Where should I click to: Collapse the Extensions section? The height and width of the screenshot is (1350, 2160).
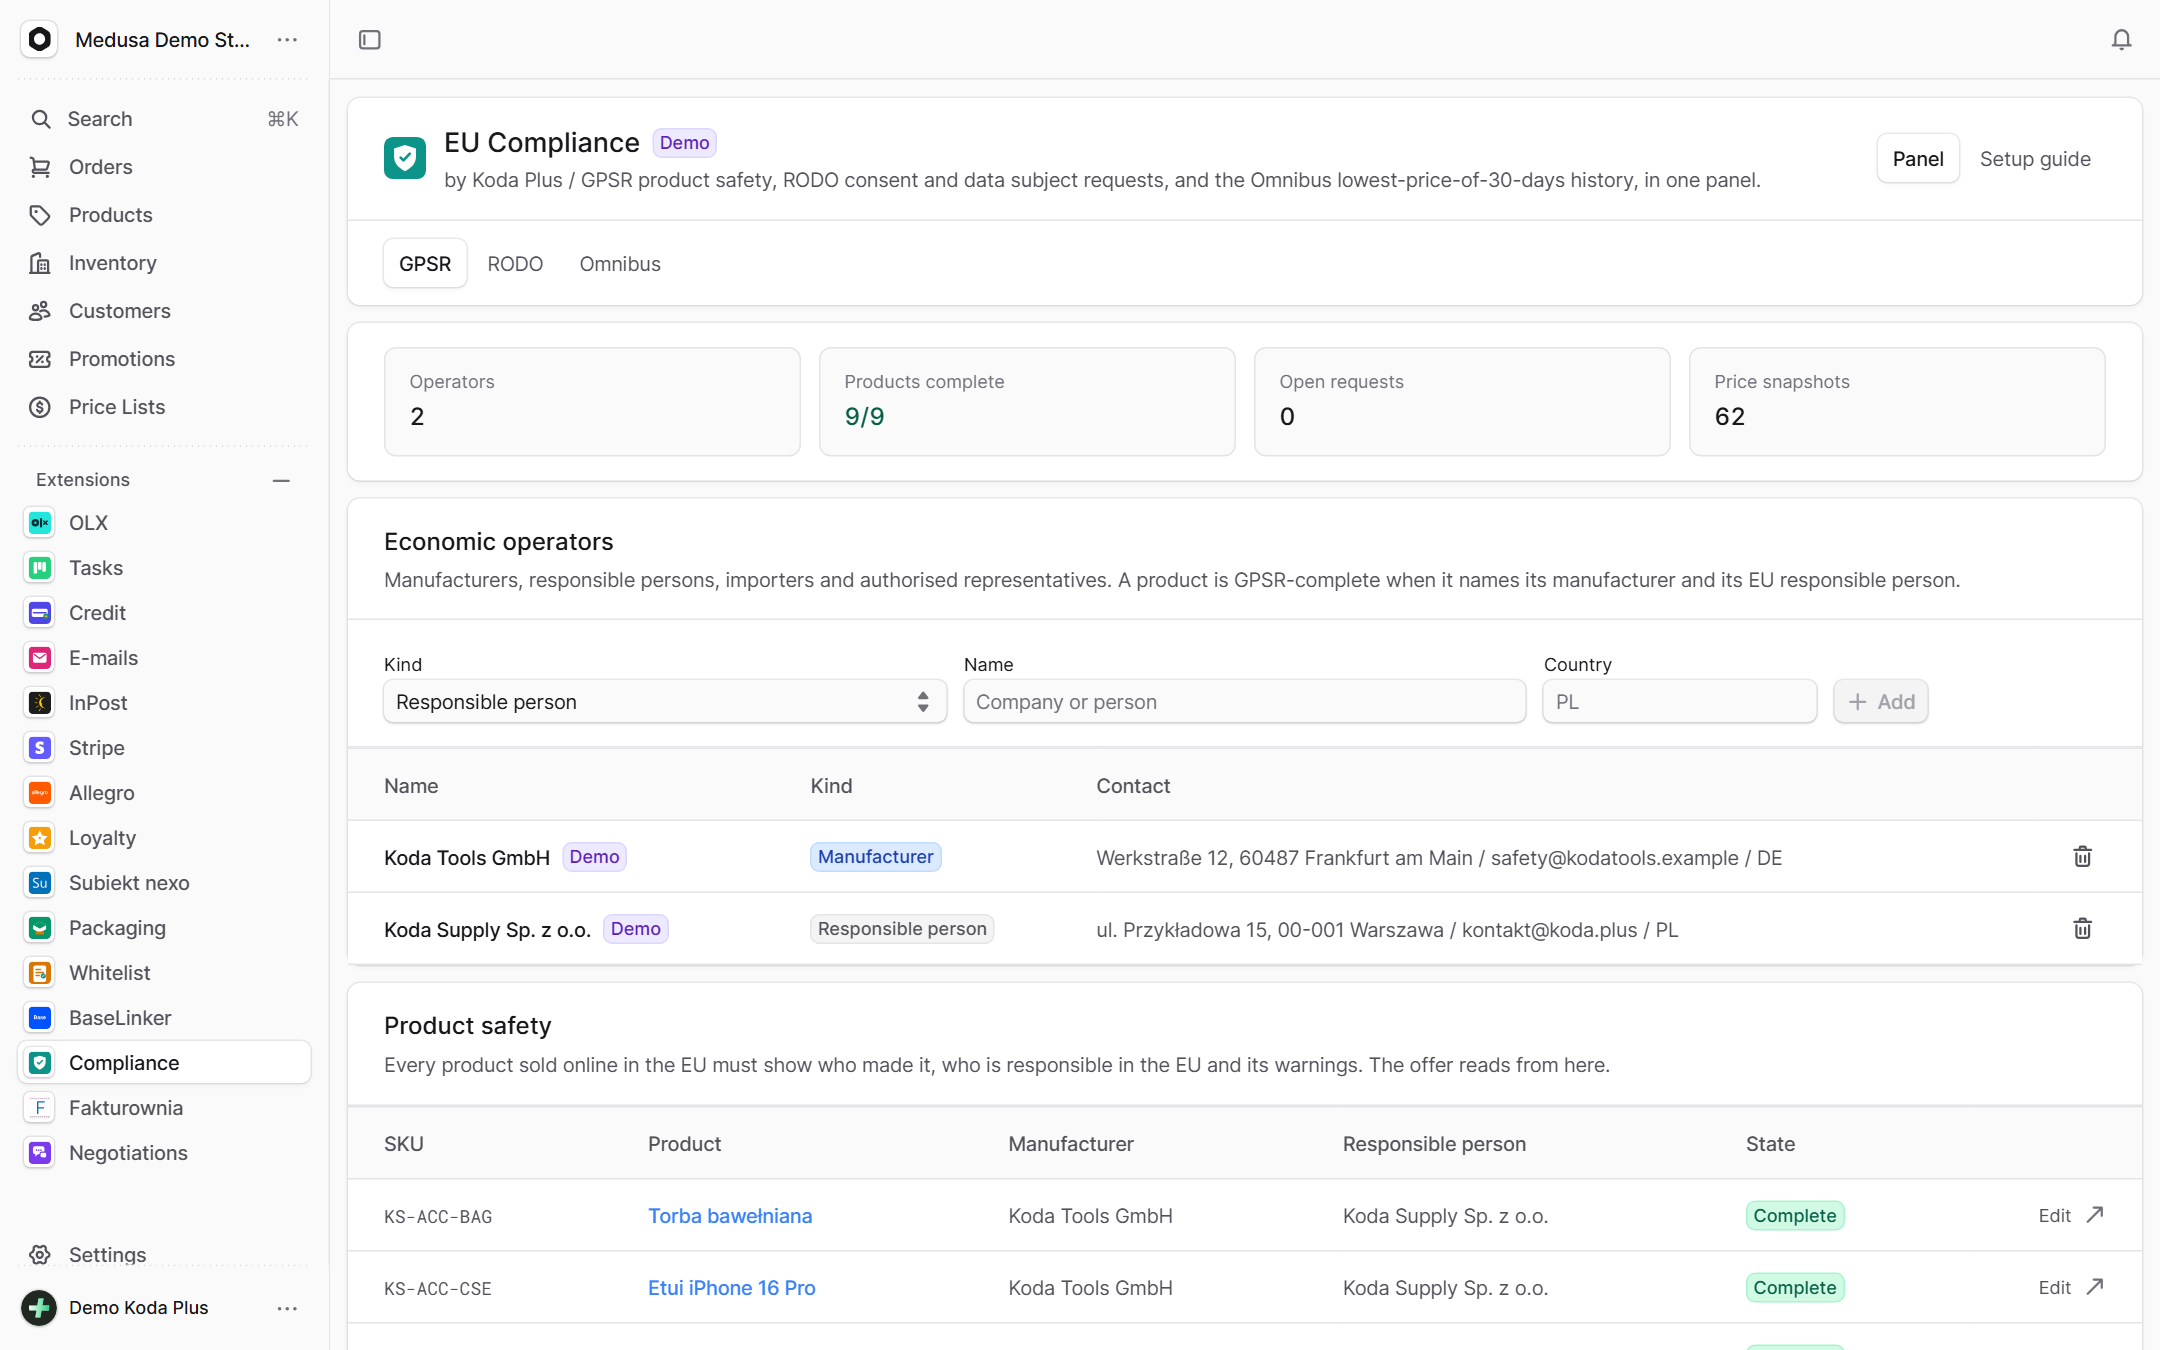click(281, 480)
